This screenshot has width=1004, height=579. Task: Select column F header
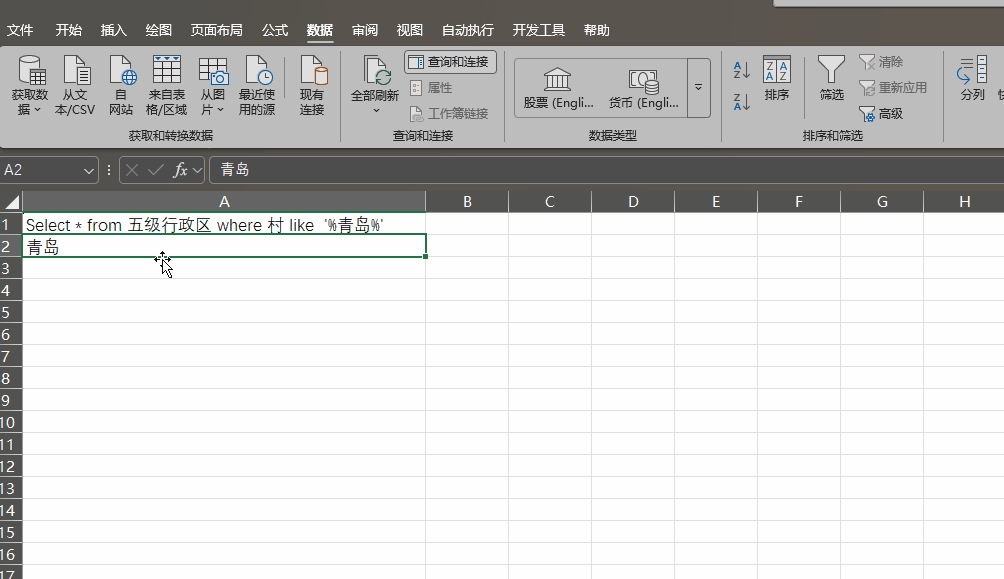[799, 202]
